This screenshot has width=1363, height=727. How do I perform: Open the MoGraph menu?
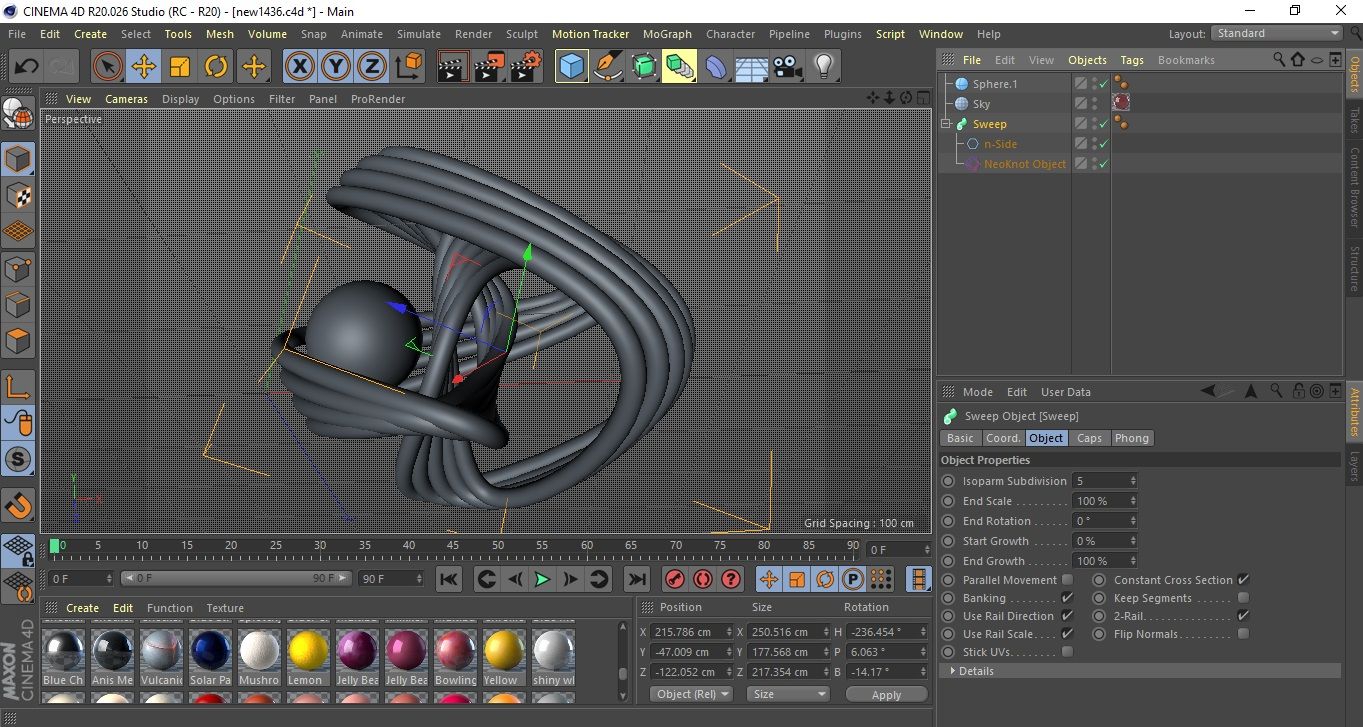[666, 34]
